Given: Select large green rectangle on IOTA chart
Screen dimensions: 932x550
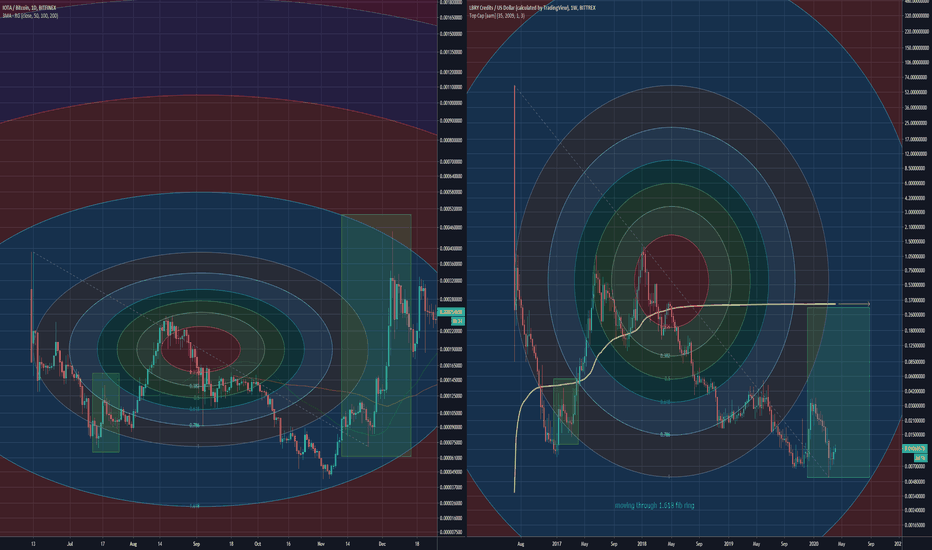Looking at the screenshot, I should point(376,335).
